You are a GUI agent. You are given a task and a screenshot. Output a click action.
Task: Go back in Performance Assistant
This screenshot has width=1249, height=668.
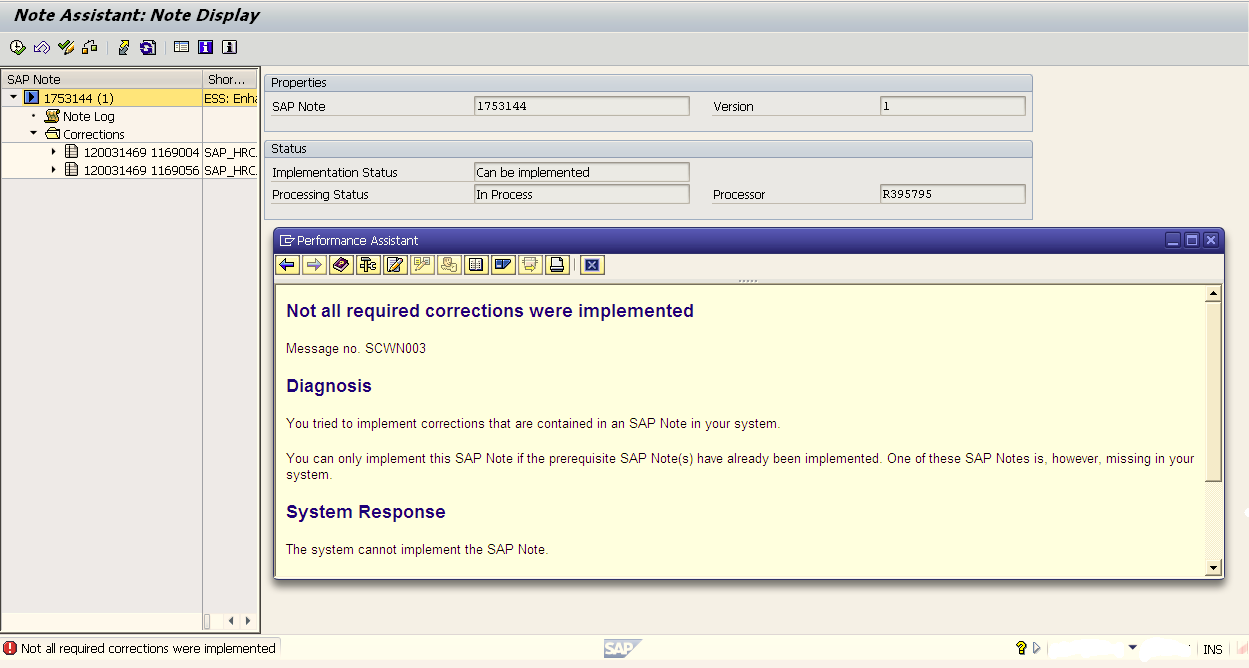click(x=287, y=264)
